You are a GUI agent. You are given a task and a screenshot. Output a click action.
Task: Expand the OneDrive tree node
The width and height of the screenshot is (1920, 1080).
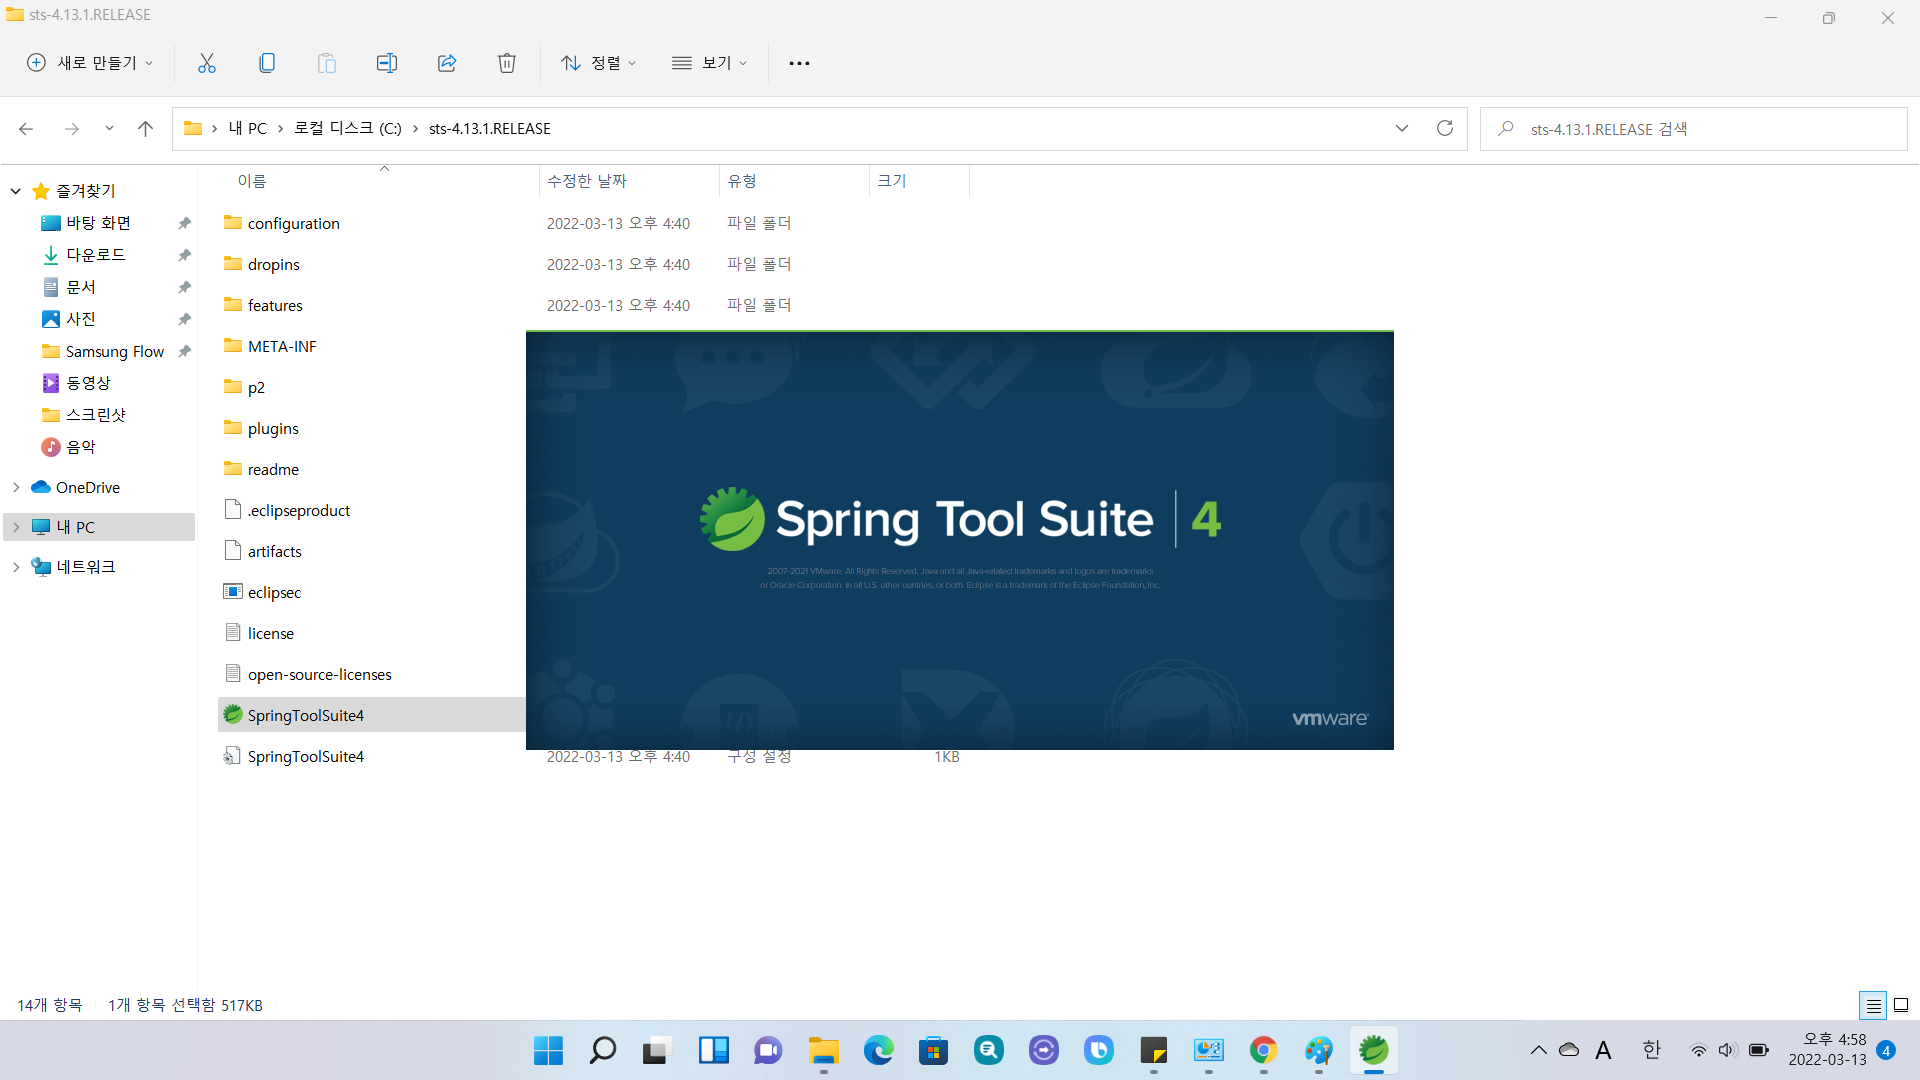[16, 487]
